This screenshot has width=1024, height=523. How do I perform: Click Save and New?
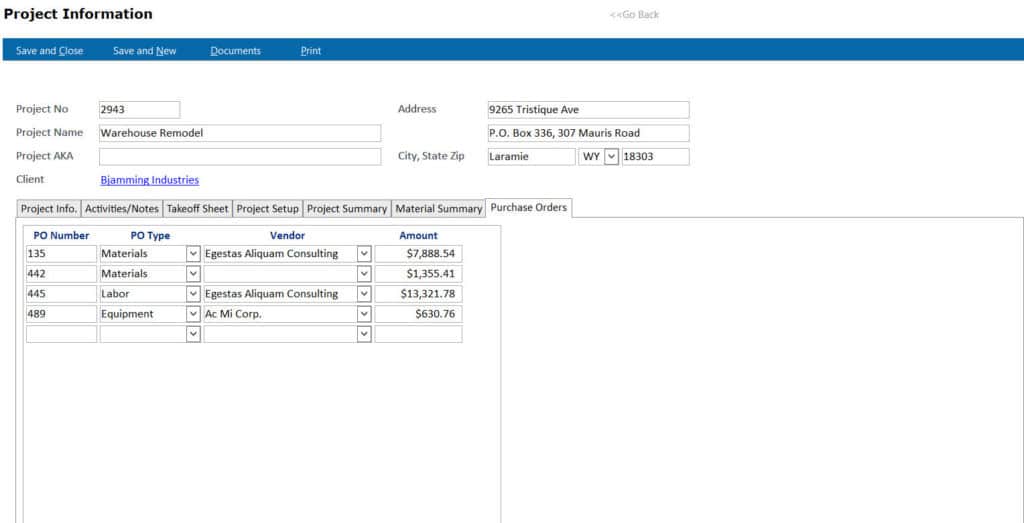pyautogui.click(x=144, y=51)
